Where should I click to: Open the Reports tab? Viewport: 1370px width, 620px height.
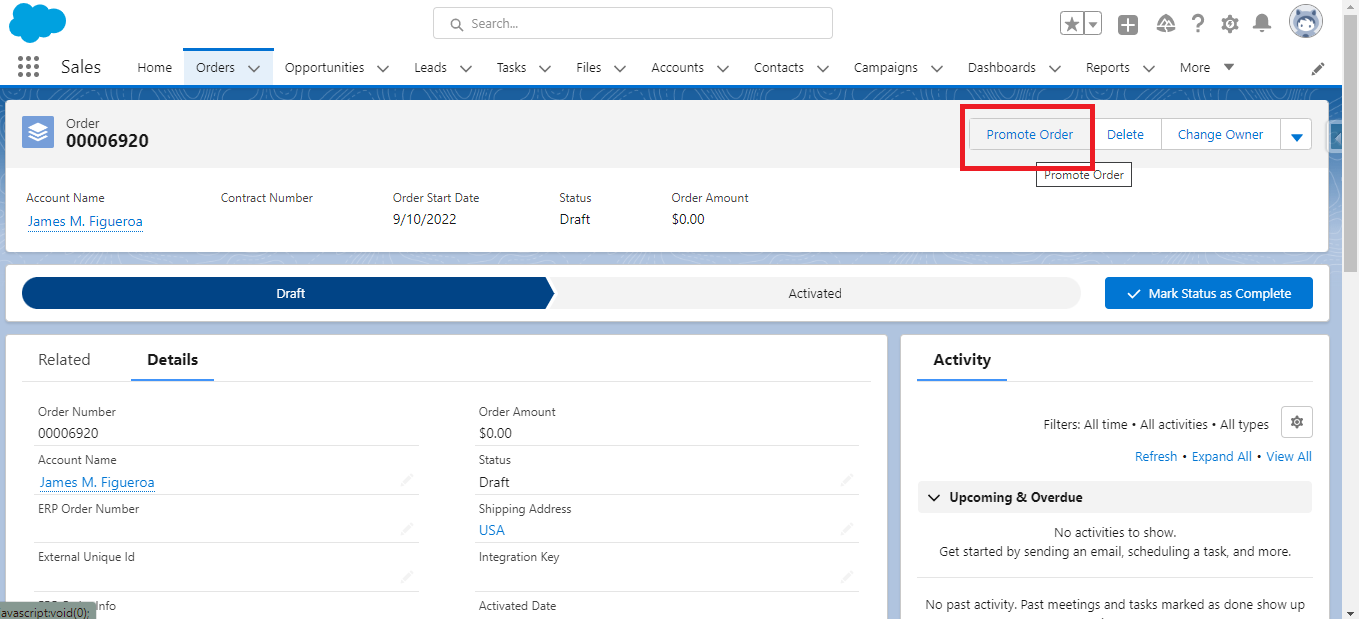pyautogui.click(x=1108, y=67)
